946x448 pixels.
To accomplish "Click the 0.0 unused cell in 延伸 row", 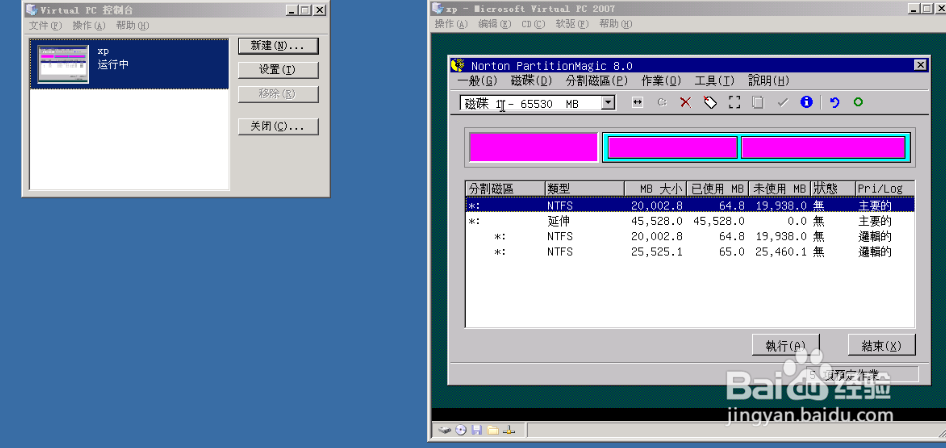I will [x=796, y=221].
